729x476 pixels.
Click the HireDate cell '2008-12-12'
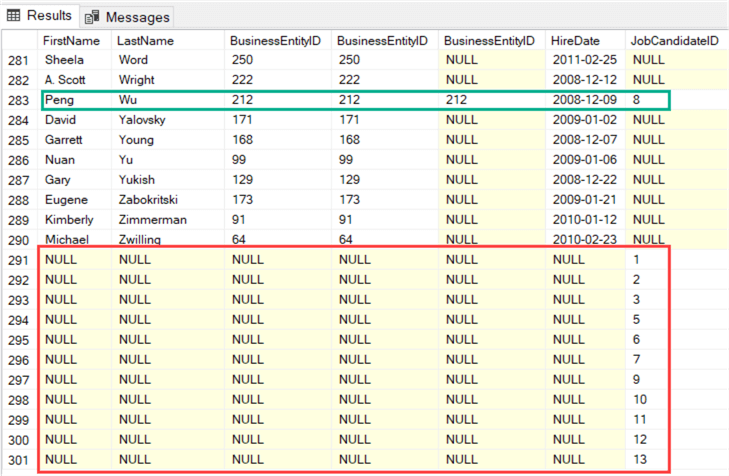pyautogui.click(x=585, y=80)
